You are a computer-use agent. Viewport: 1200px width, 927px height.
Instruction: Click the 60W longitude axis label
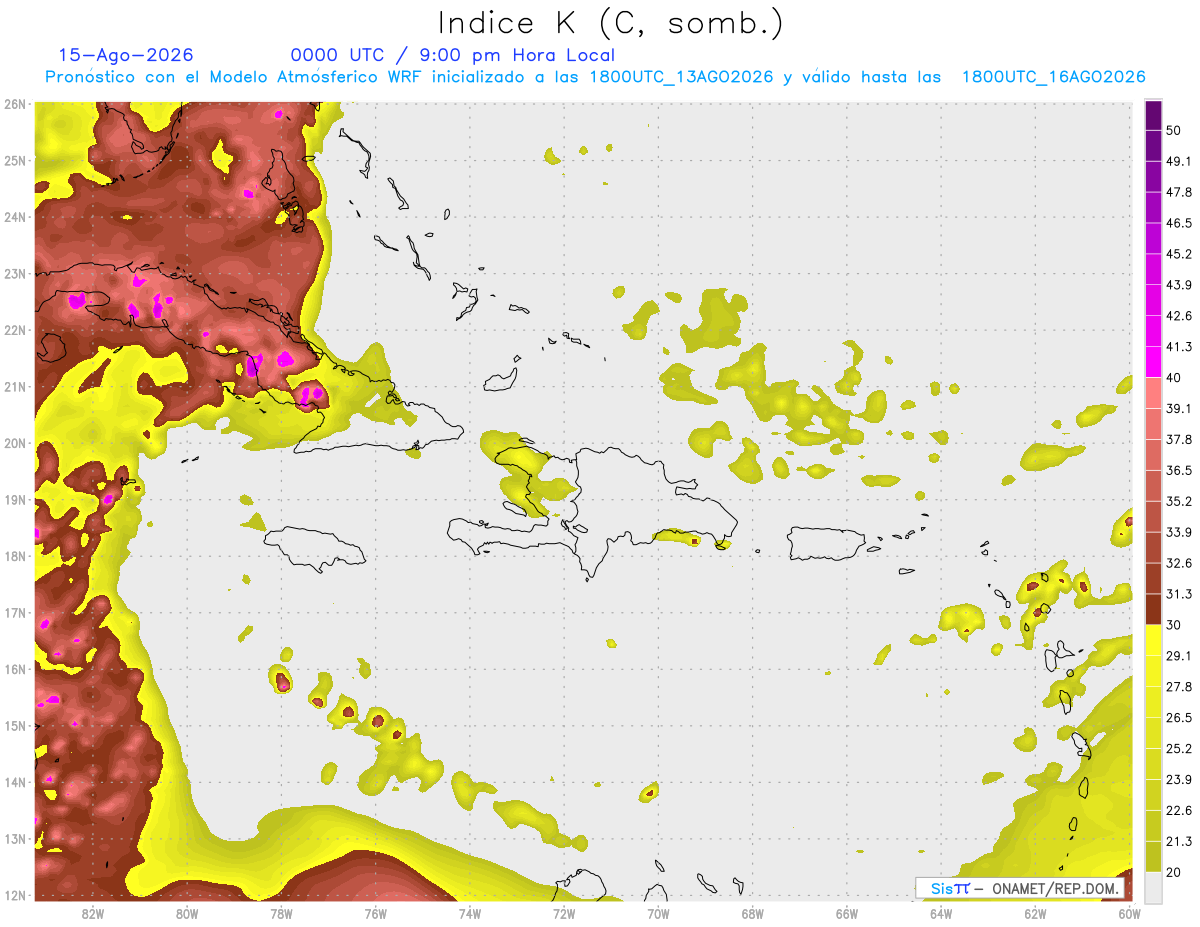pos(1128,913)
